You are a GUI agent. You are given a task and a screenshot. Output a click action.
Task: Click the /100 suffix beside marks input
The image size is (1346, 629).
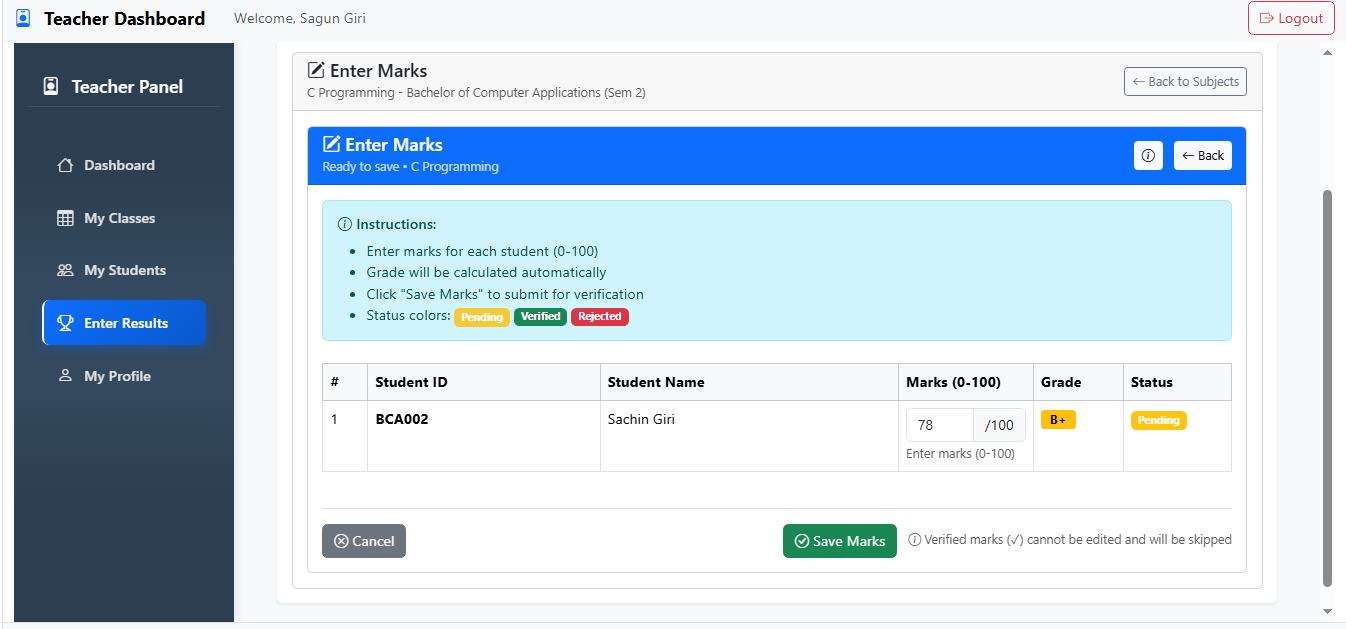click(999, 425)
